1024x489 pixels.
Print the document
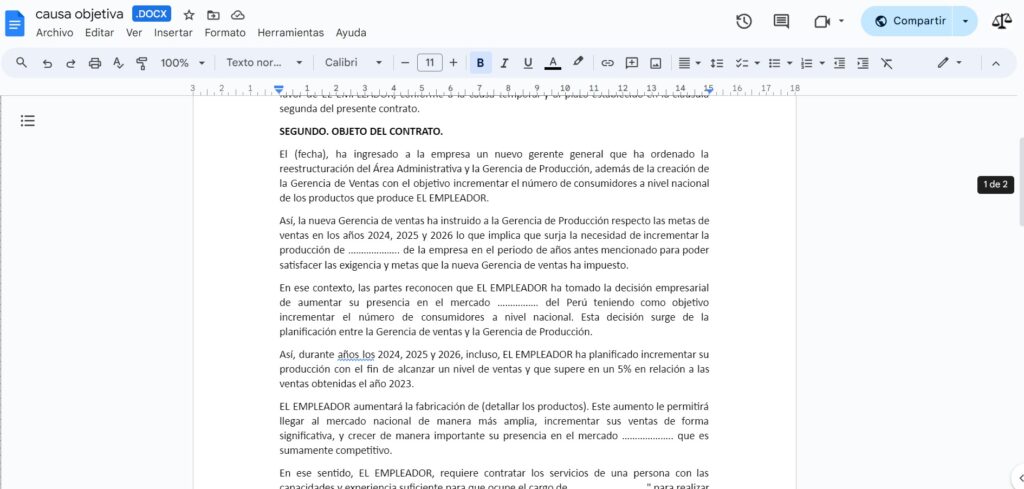[95, 63]
